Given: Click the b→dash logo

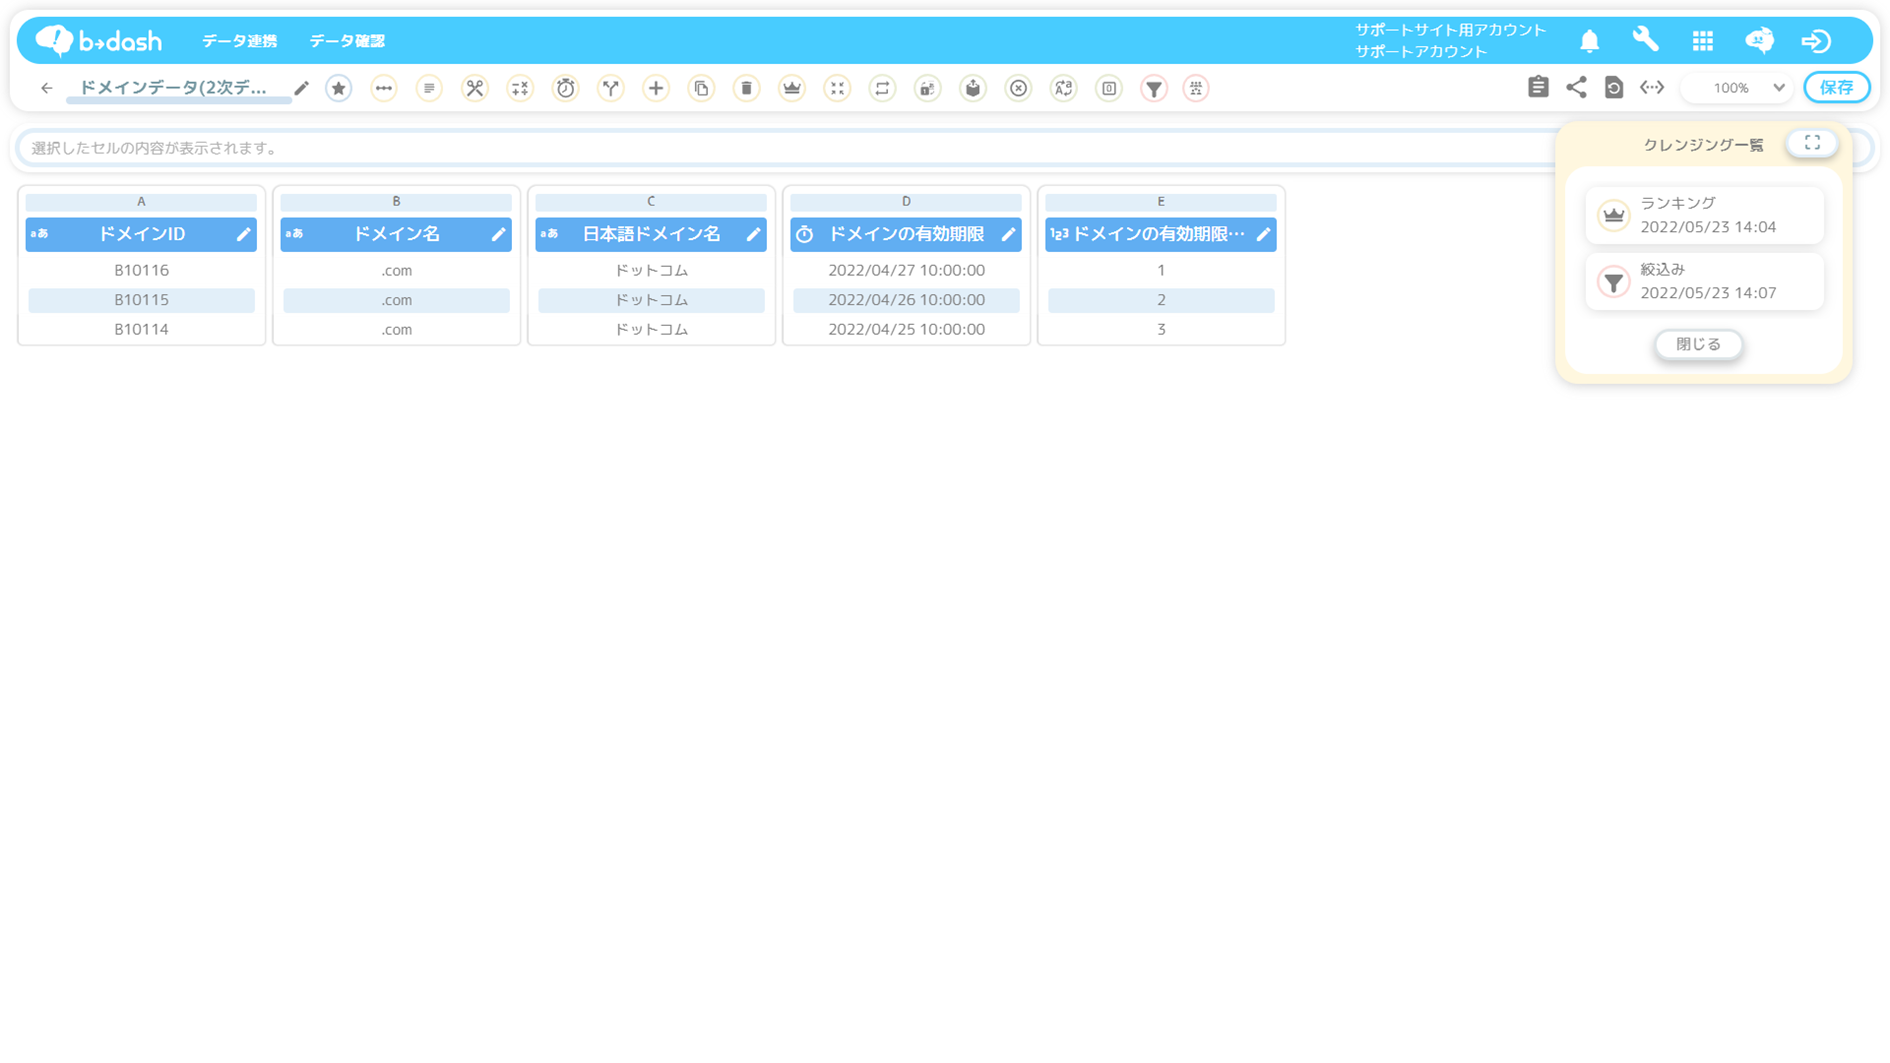Looking at the screenshot, I should 98,40.
